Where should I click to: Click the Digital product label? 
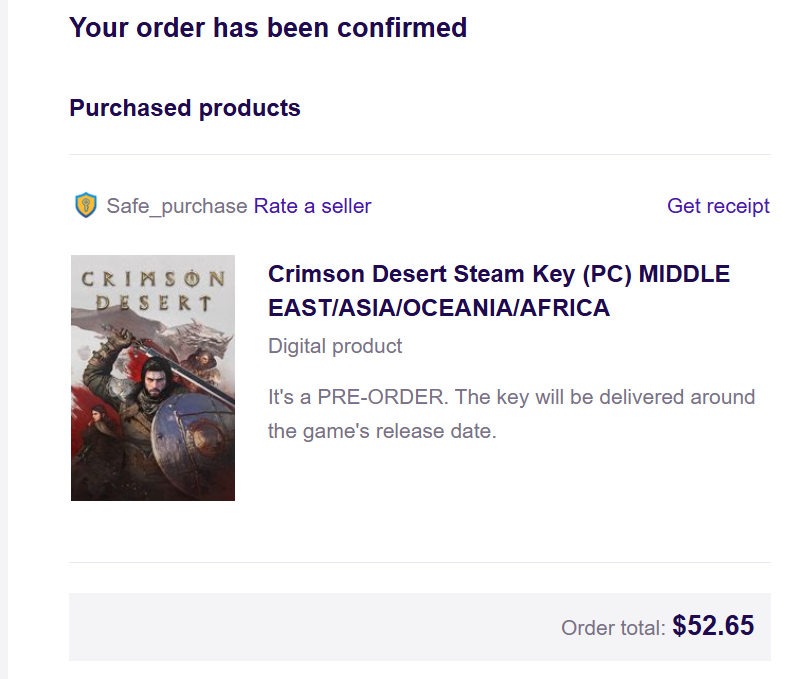click(x=335, y=346)
